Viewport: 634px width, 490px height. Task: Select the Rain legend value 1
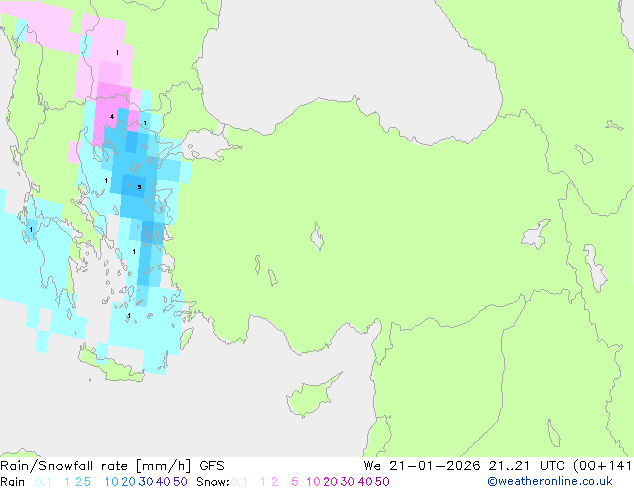click(x=67, y=482)
